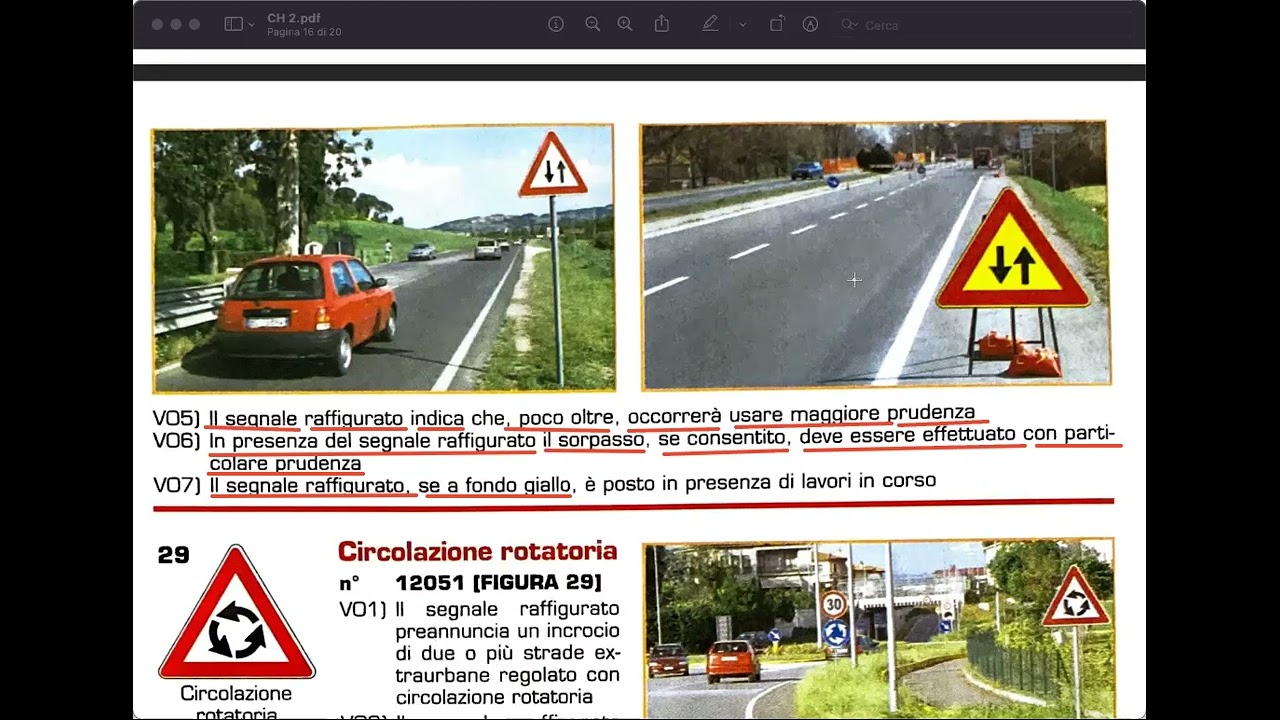Zoom in on the PDF page
The width and height of the screenshot is (1280, 720).
625,24
